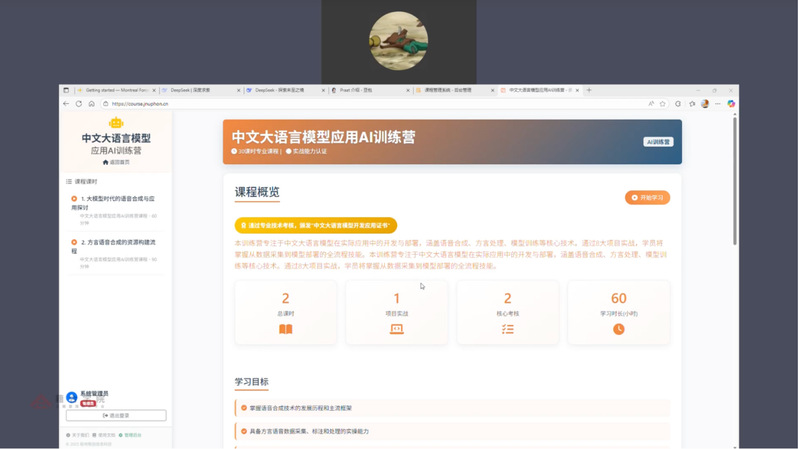
Task: Click the laptop icon under 项目实战
Action: [x=397, y=329]
